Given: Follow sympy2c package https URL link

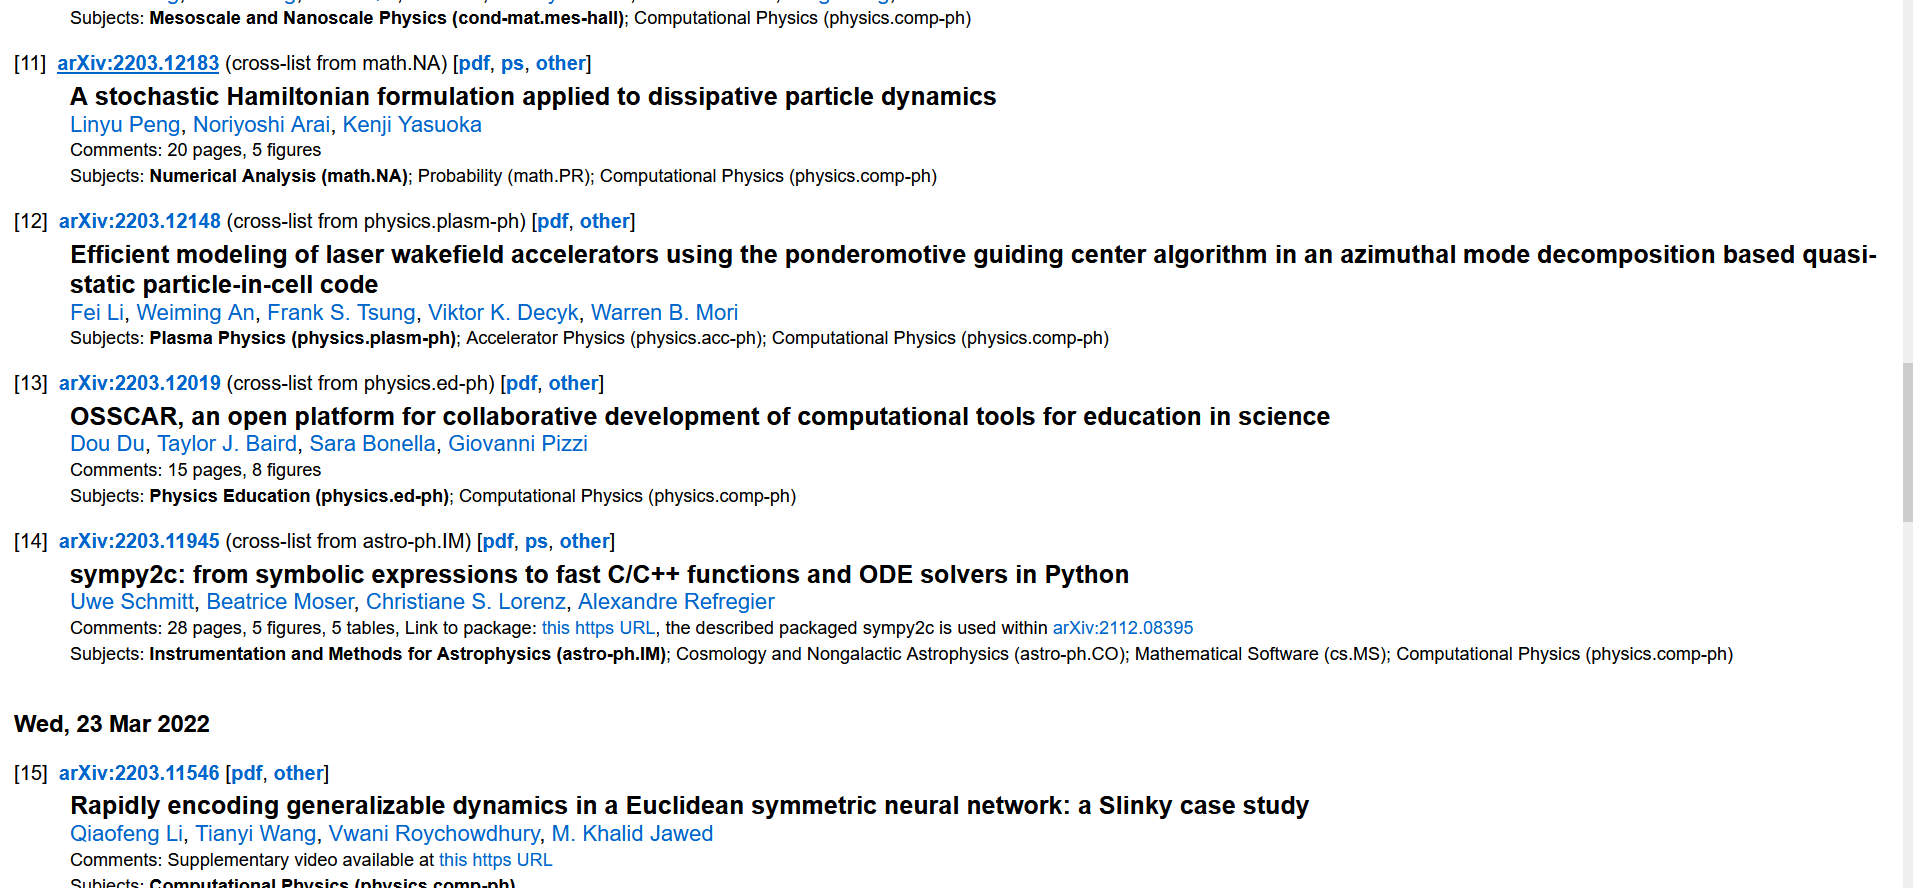Looking at the screenshot, I should (x=598, y=628).
